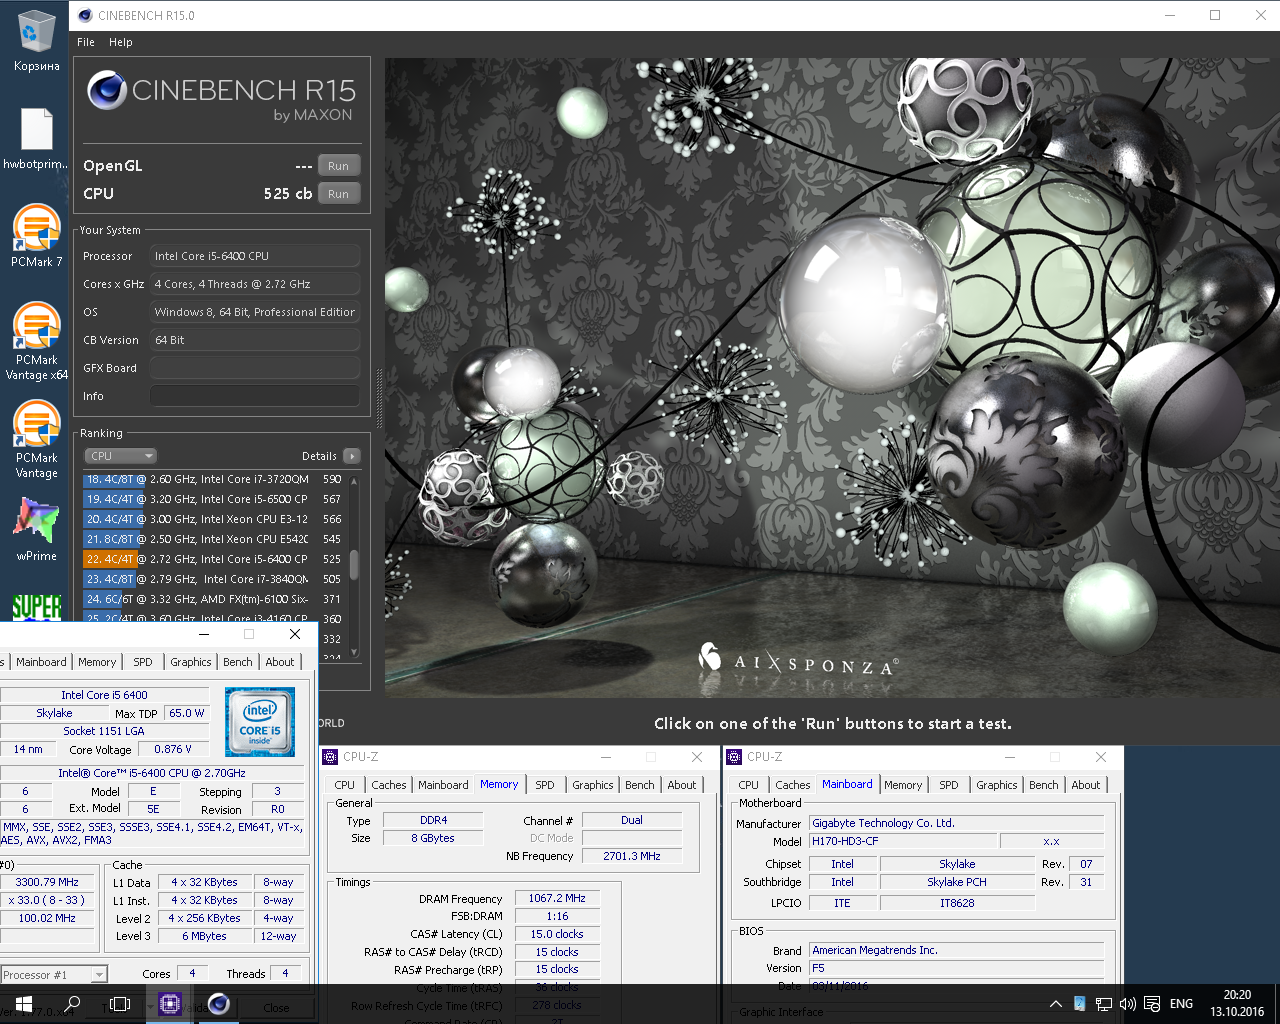Screen dimensions: 1280x1024
Task: Open About tab in right CPU-Z window
Action: coord(1086,785)
